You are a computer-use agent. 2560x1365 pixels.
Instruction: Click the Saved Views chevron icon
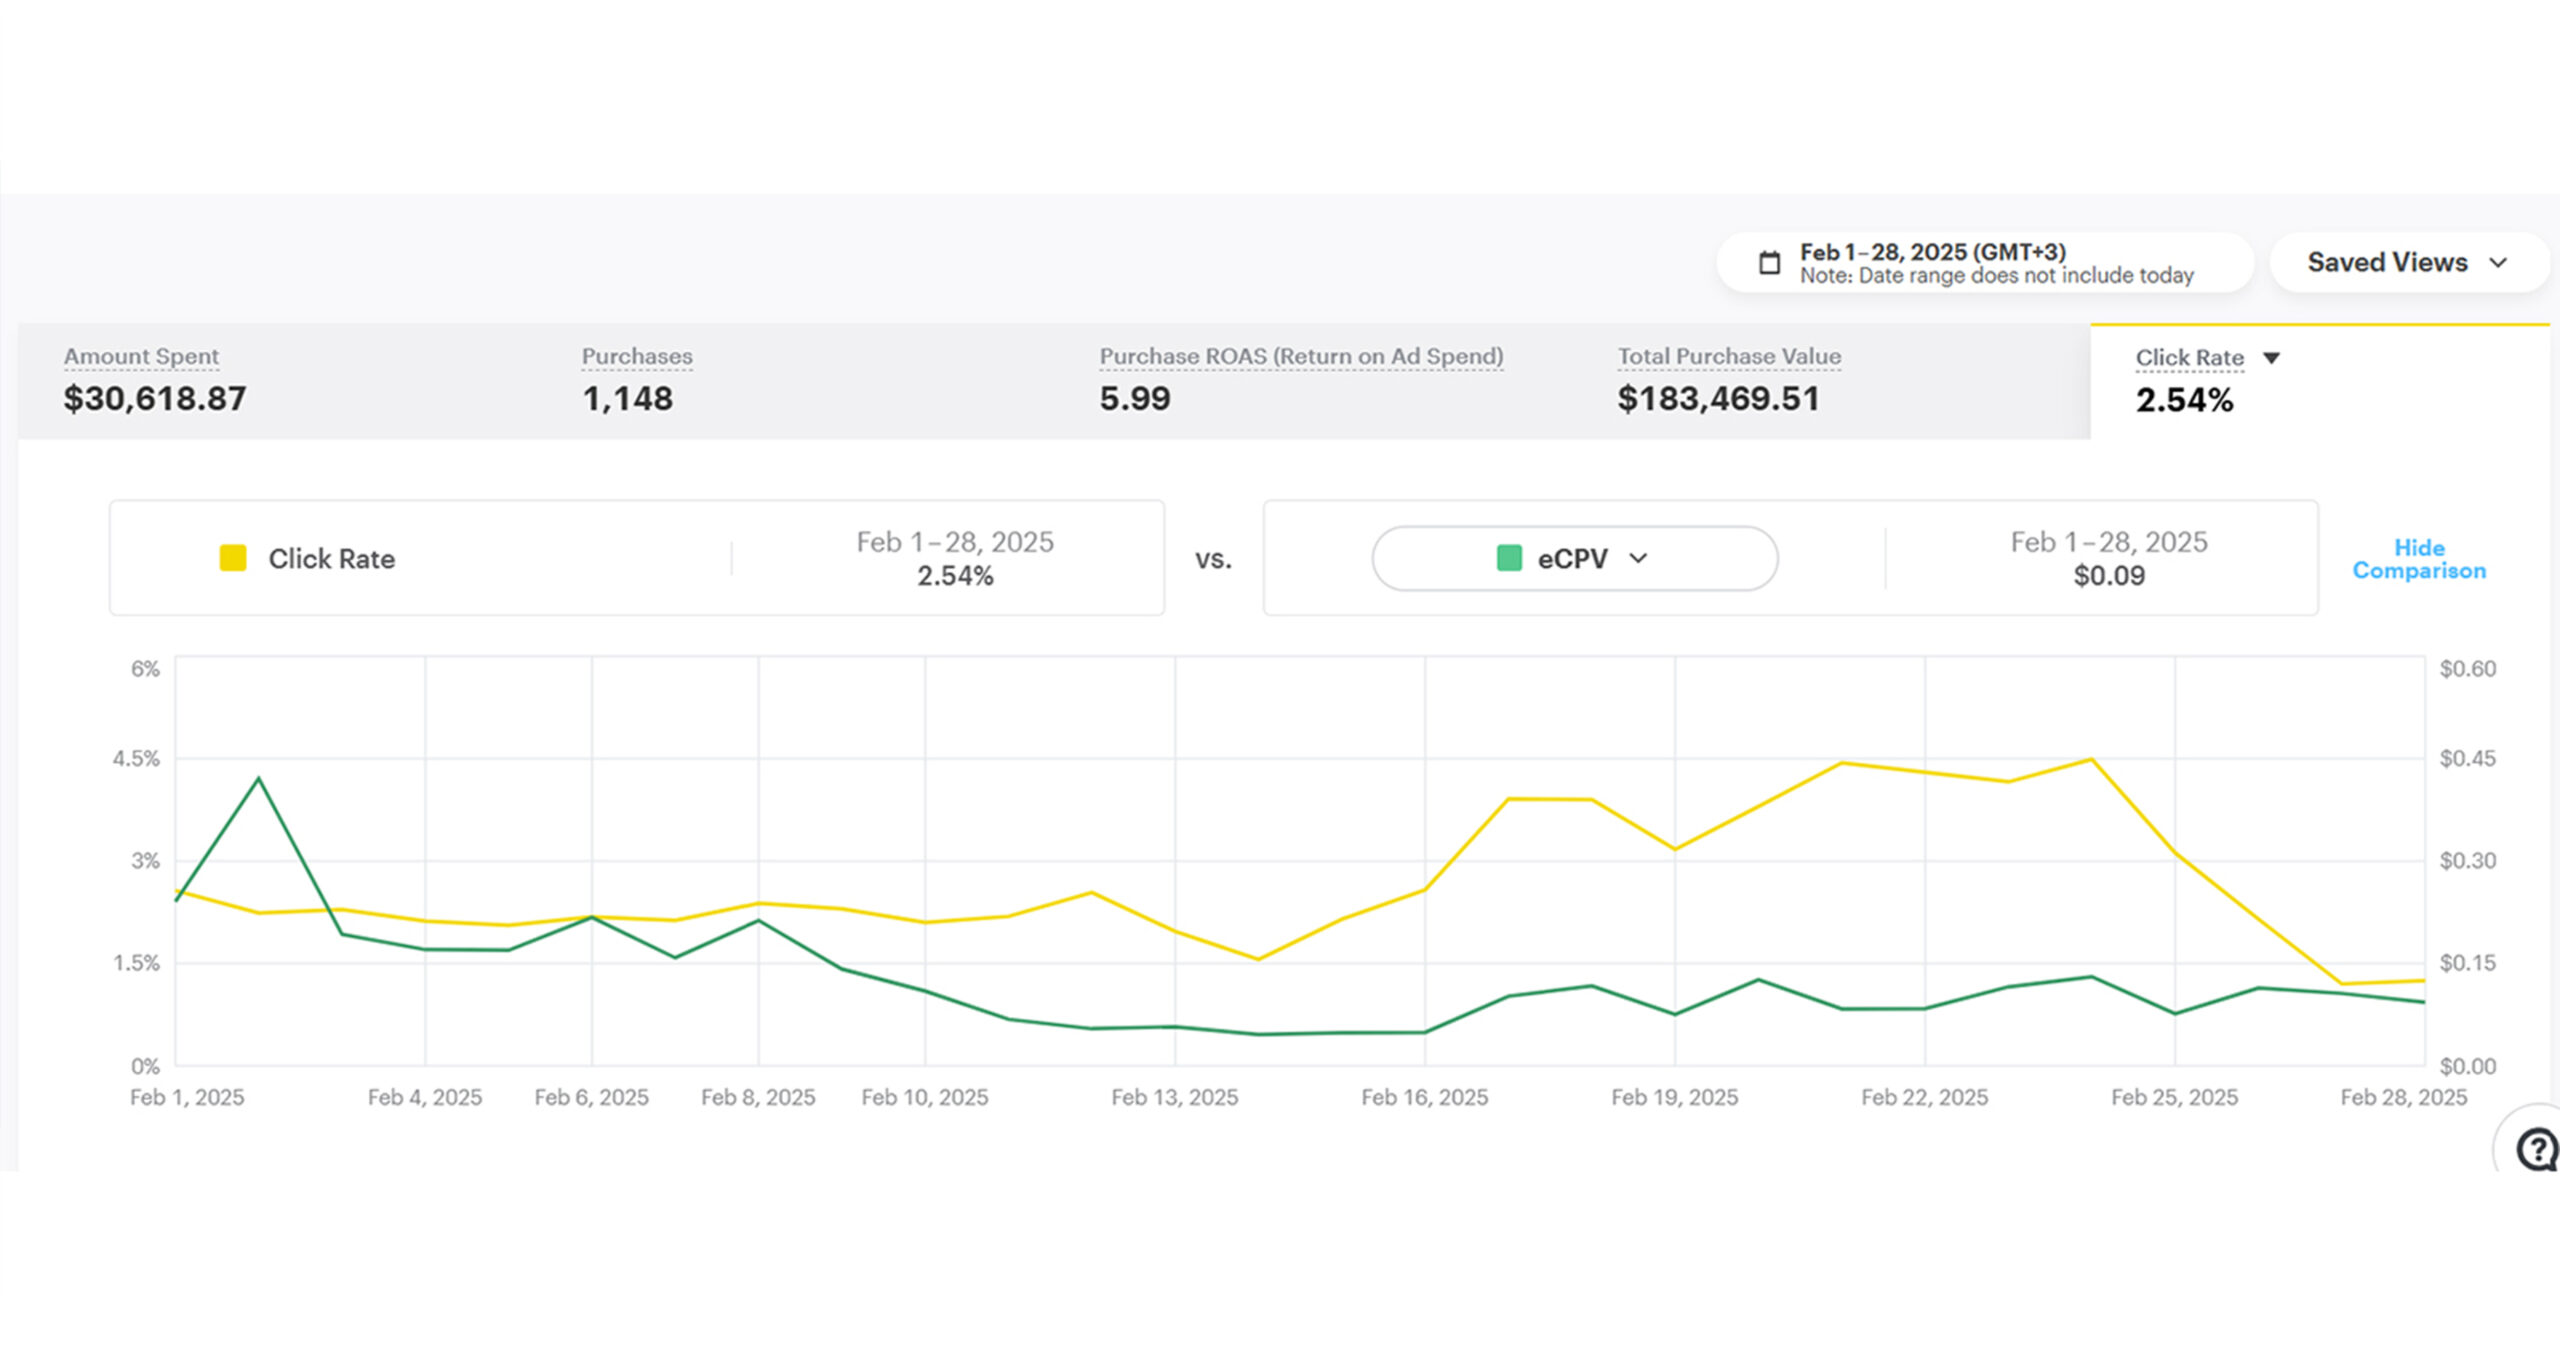2498,263
